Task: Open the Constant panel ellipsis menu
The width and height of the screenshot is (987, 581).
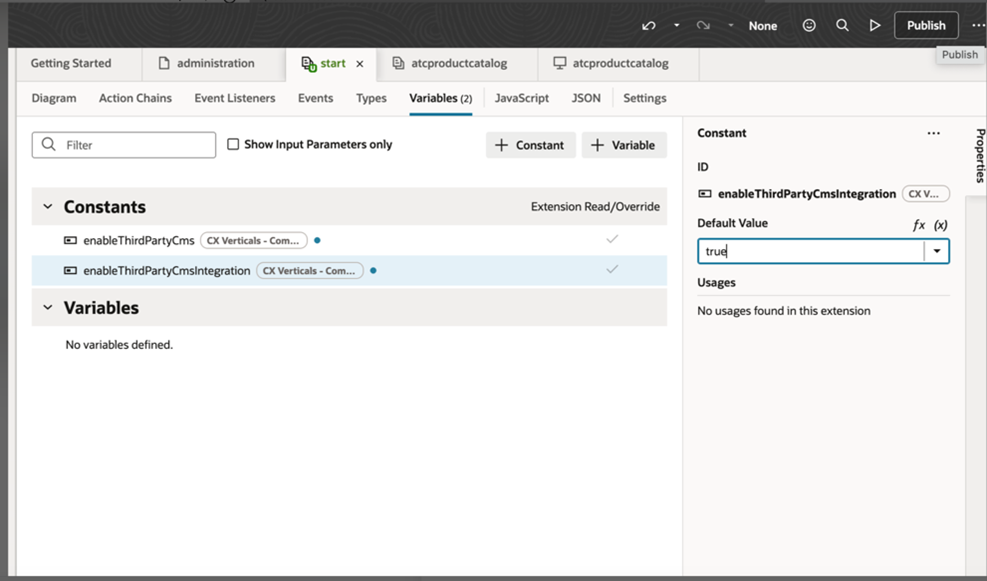Action: pos(933,133)
